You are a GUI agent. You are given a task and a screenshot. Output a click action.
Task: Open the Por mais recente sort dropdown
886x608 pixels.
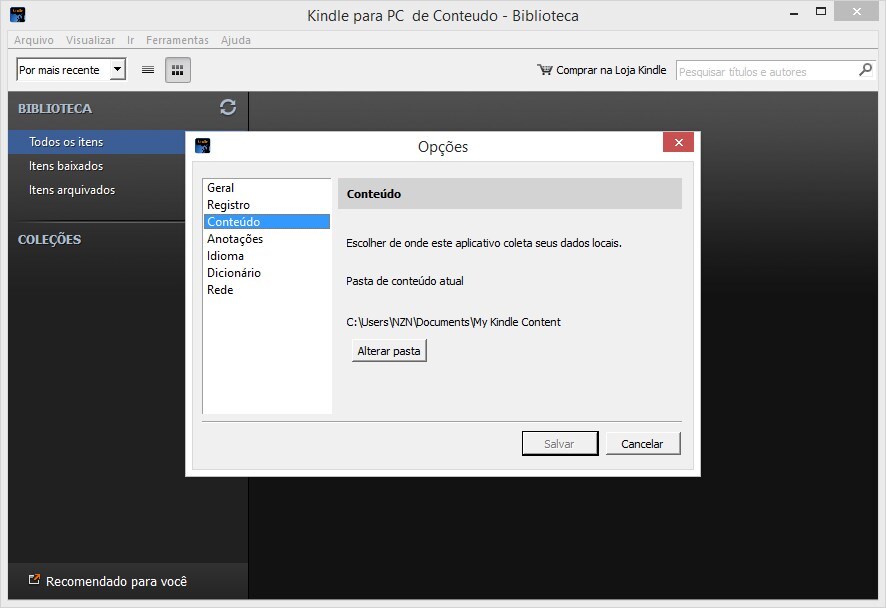click(71, 70)
